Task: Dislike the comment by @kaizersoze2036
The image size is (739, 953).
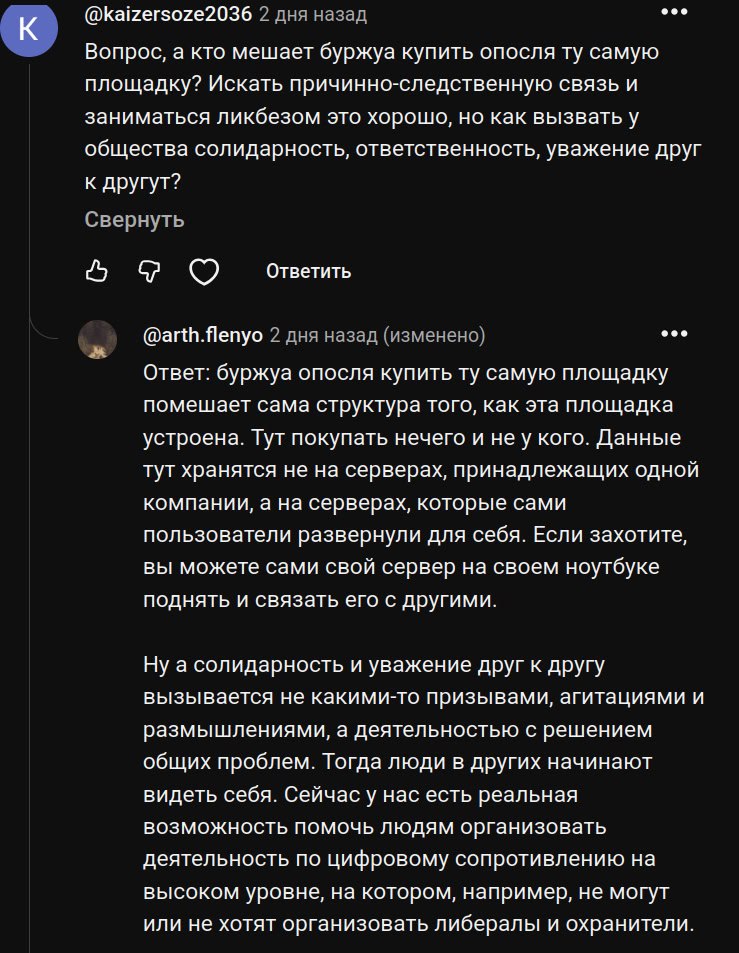Action: (149, 271)
